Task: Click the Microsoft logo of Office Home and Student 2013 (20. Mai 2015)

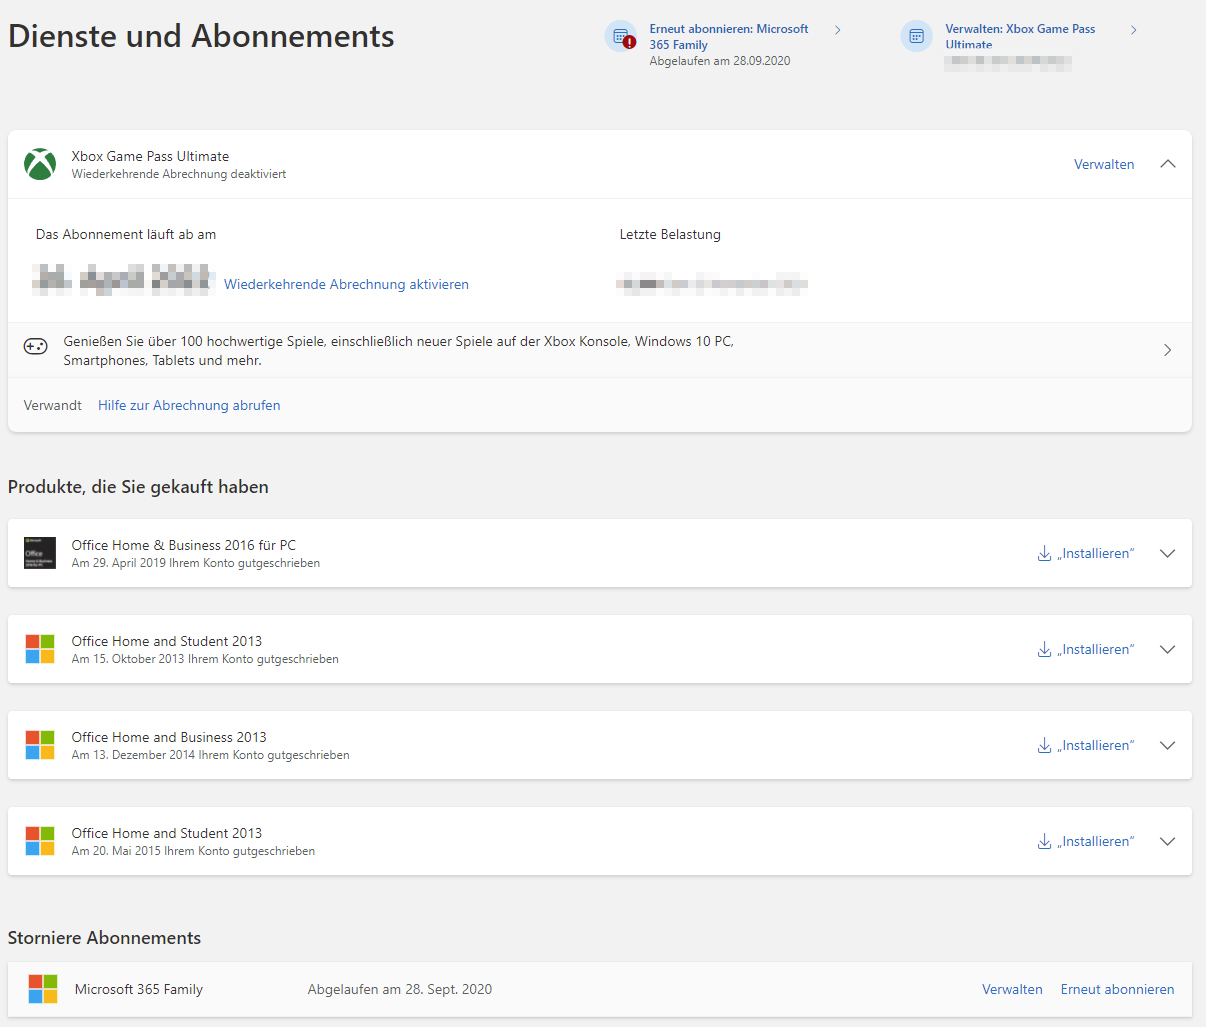Action: coord(40,841)
